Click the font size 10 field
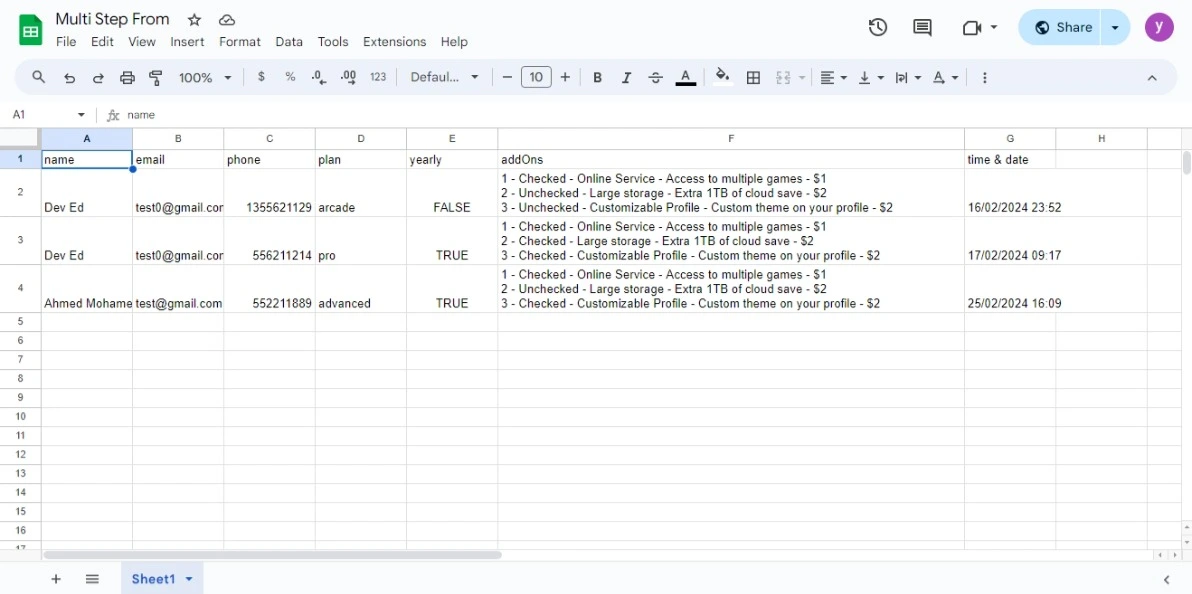This screenshot has width=1192, height=594. (536, 78)
